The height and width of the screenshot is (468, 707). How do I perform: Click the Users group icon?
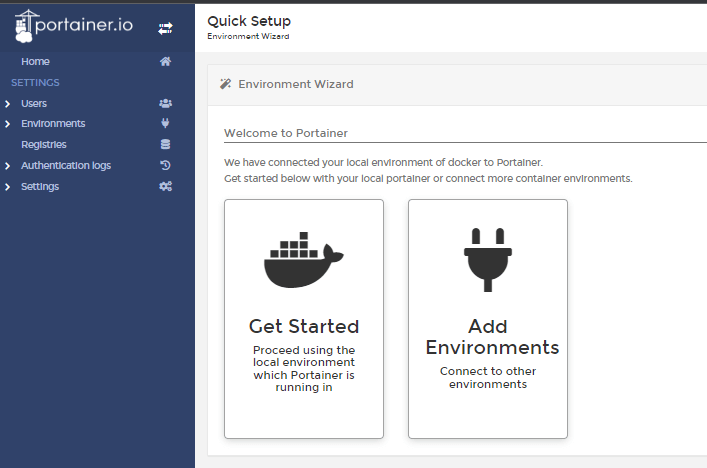[x=165, y=103]
